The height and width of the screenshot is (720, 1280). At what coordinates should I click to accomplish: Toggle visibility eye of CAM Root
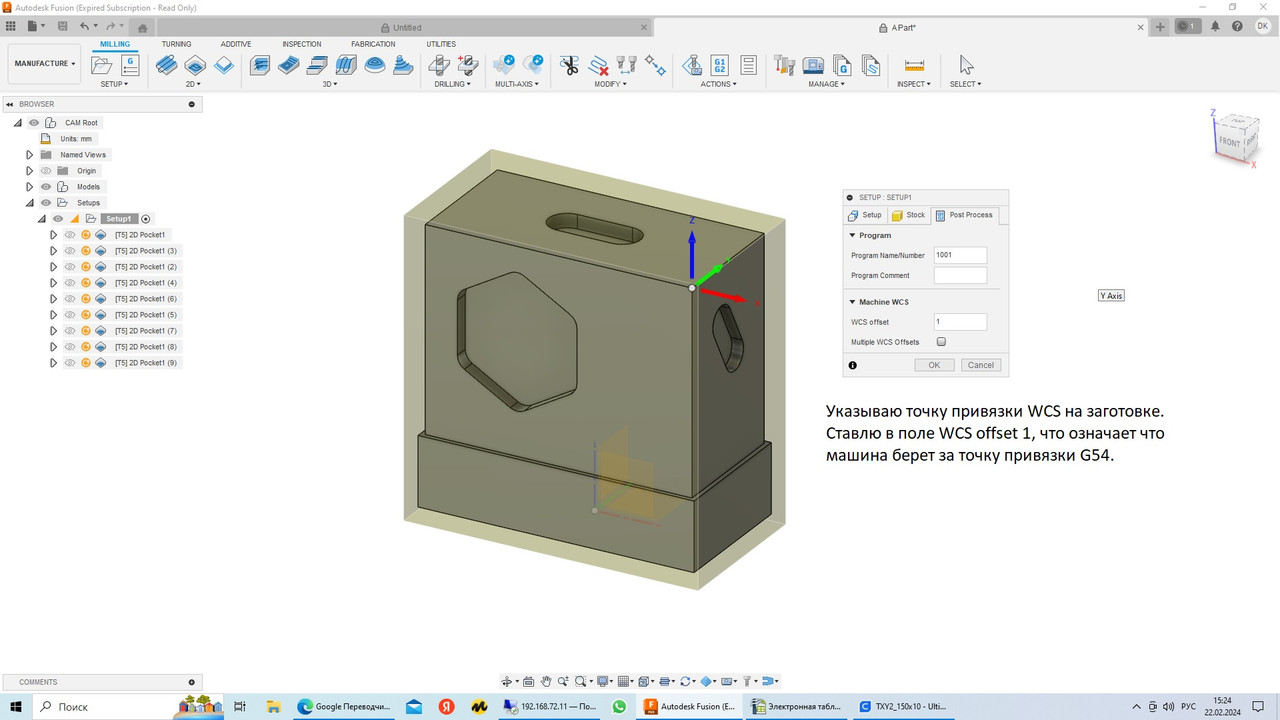(x=34, y=123)
